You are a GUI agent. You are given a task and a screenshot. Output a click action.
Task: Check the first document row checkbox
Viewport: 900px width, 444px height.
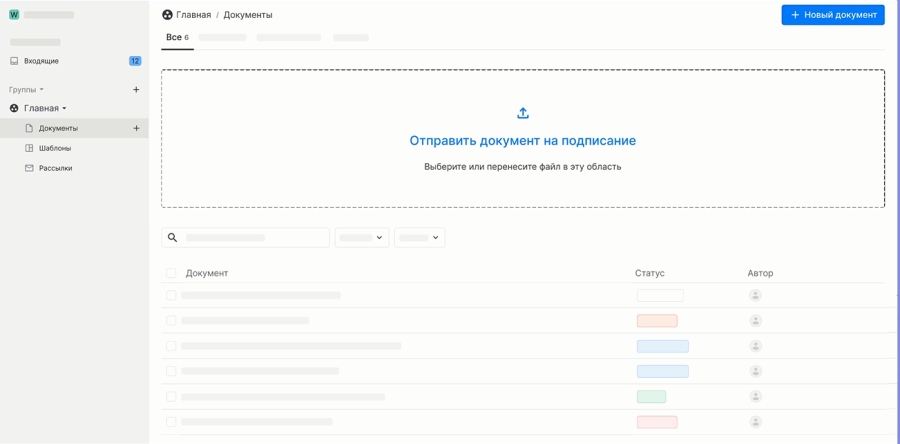coord(171,295)
